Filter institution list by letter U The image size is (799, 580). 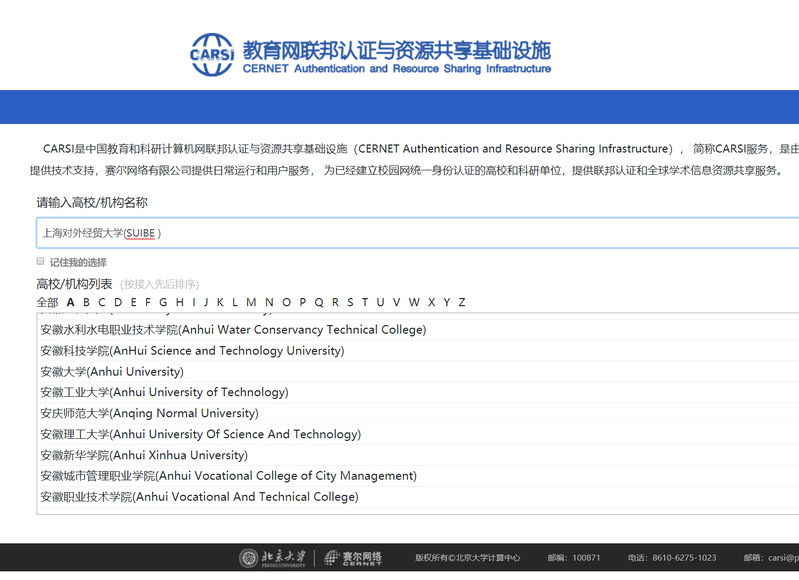[x=380, y=302]
